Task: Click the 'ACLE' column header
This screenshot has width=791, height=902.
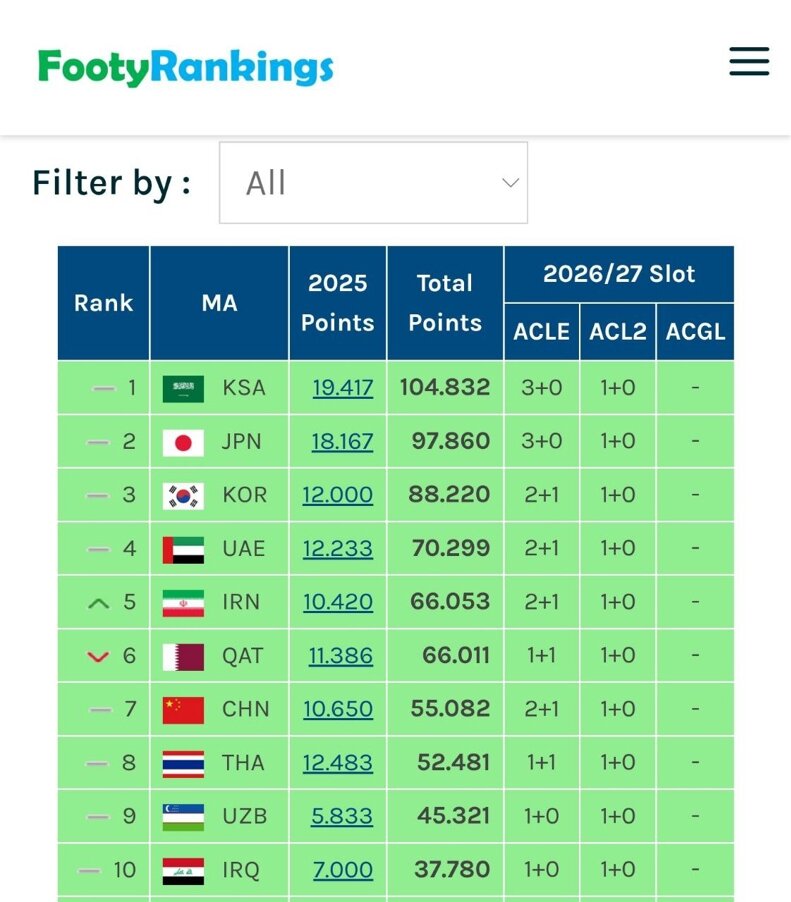Action: 541,331
